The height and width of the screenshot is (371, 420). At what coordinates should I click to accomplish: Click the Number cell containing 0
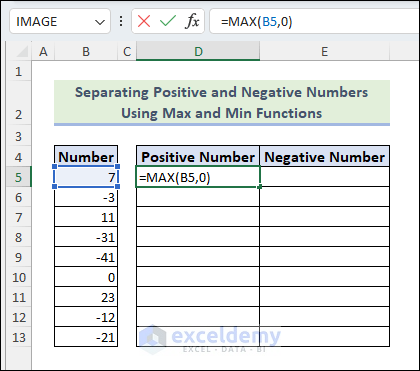(x=86, y=277)
